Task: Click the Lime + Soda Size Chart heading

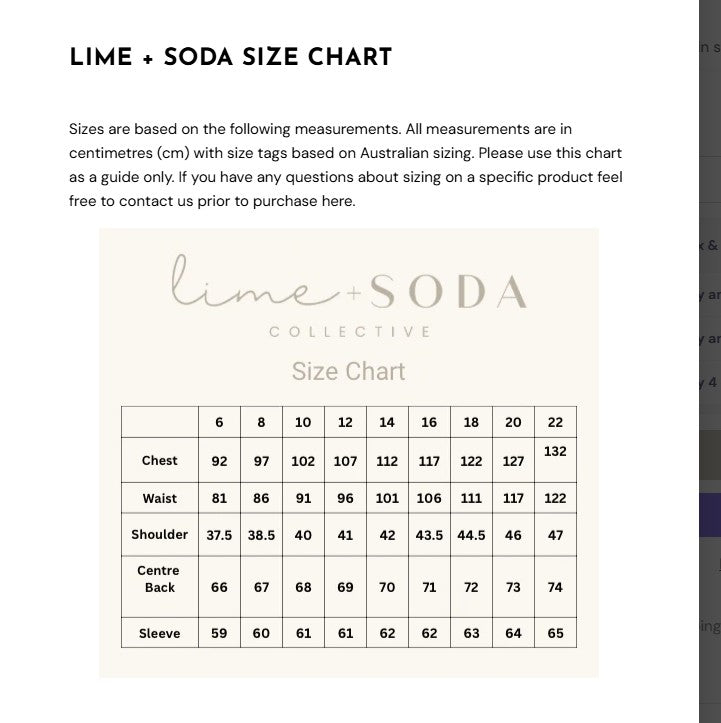Action: pos(231,57)
